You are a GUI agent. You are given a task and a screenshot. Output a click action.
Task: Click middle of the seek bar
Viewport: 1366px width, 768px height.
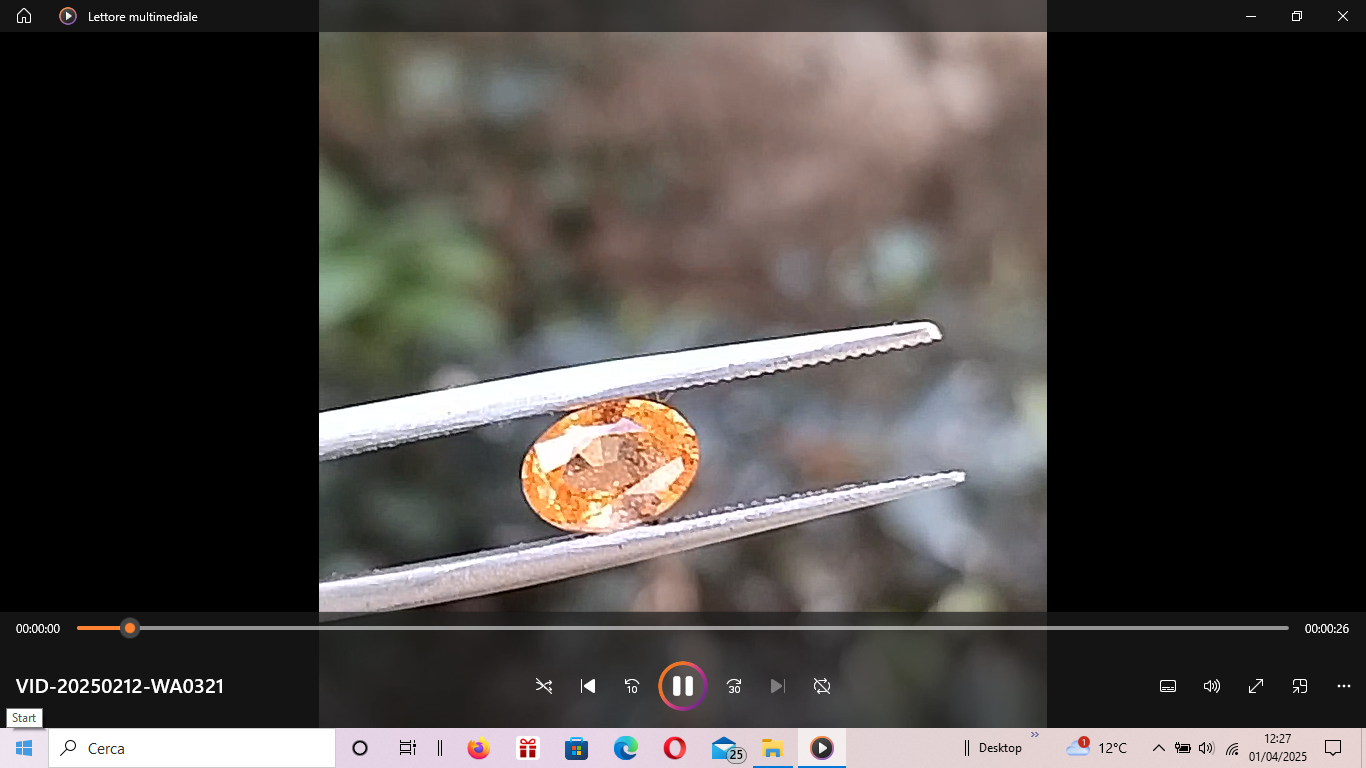[683, 628]
